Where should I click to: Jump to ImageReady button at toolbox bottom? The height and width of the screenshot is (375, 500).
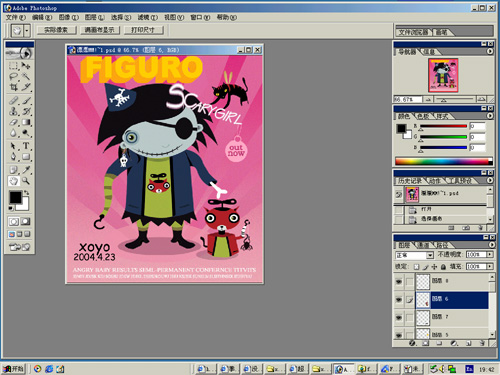(x=20, y=247)
